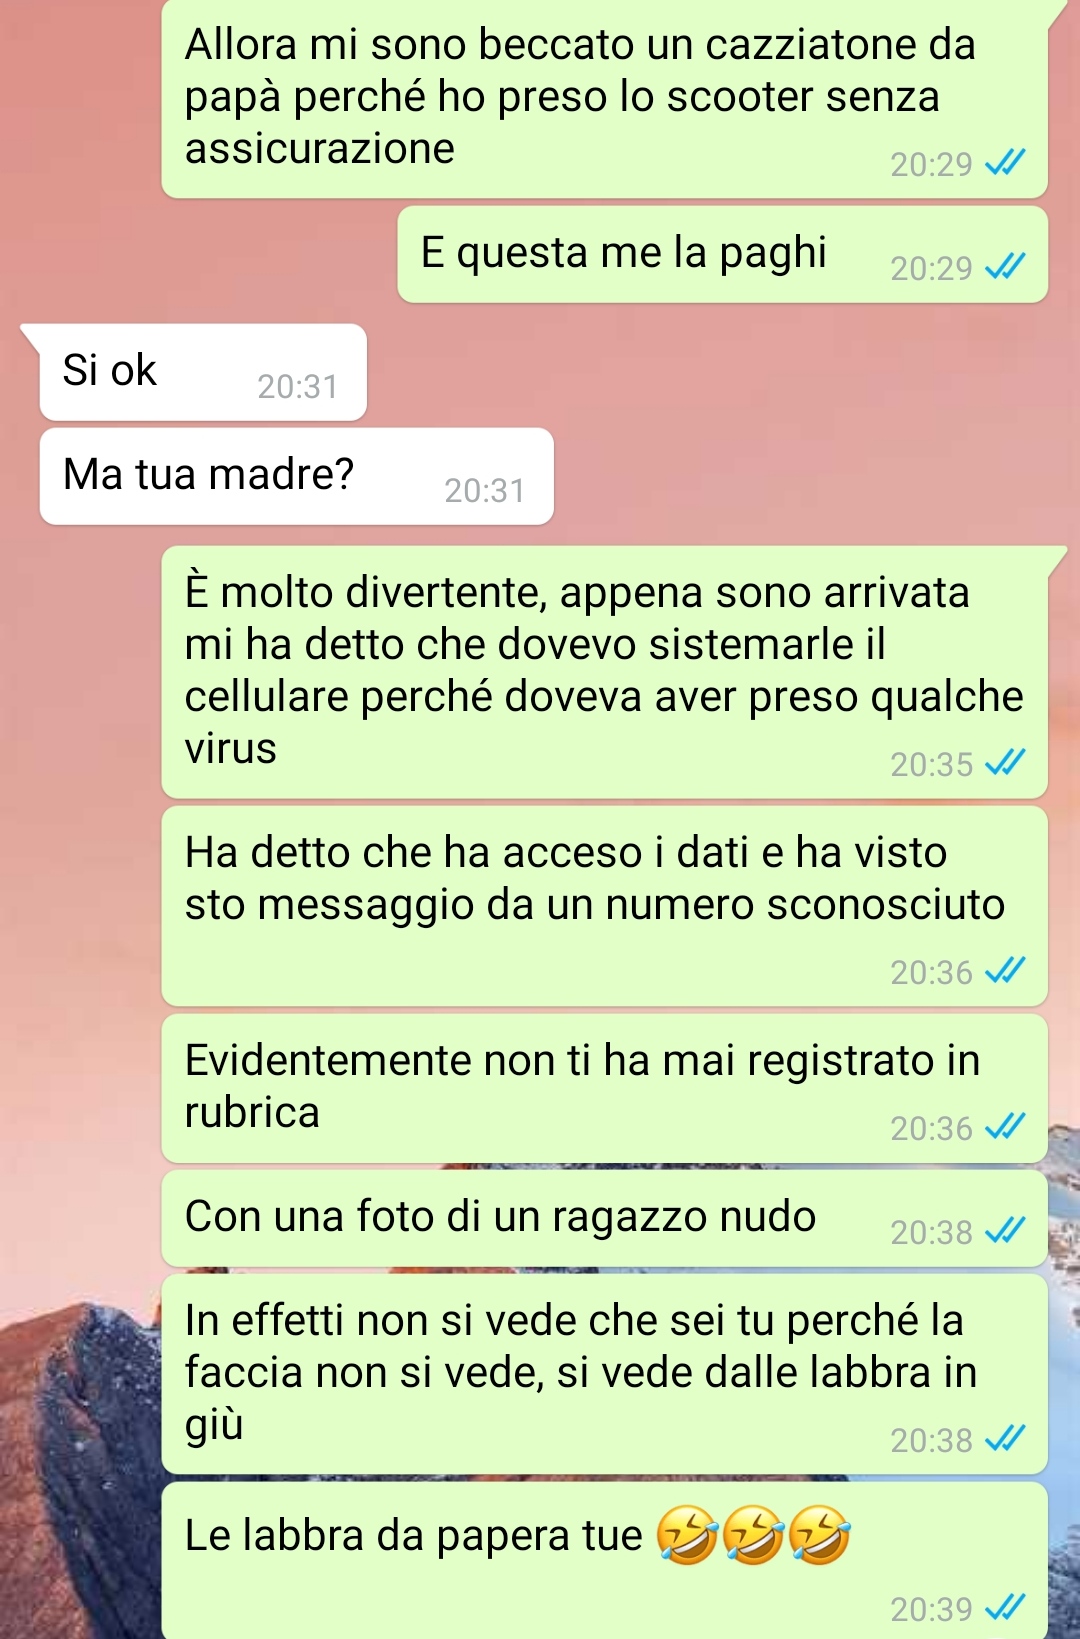This screenshot has height=1639, width=1080.
Task: Tap blue ticks on the 20:35 virus message
Action: [1005, 763]
